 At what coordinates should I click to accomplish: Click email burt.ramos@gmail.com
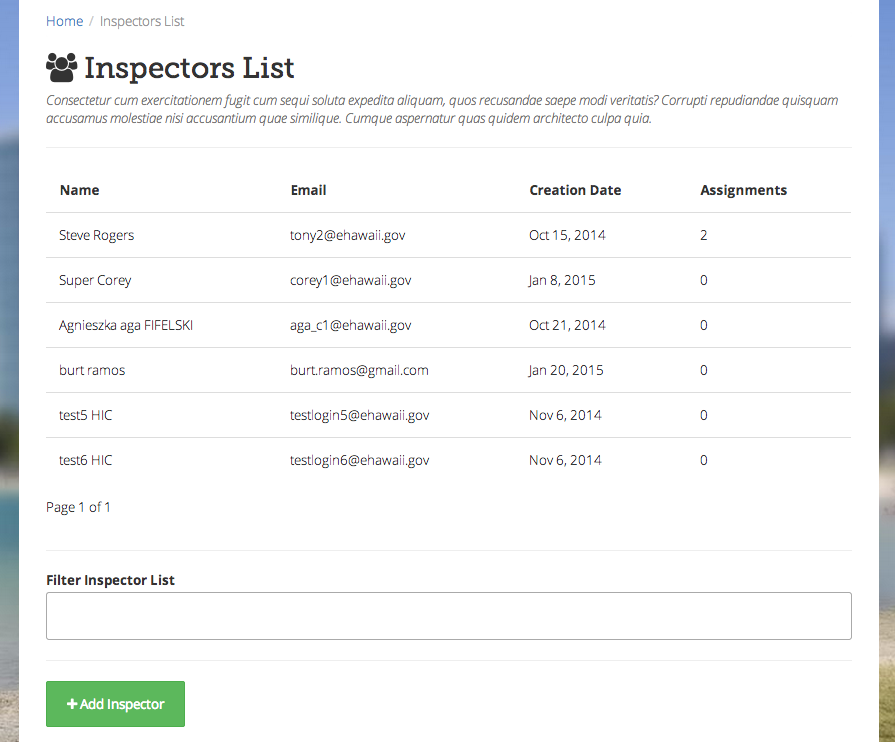[x=359, y=370]
